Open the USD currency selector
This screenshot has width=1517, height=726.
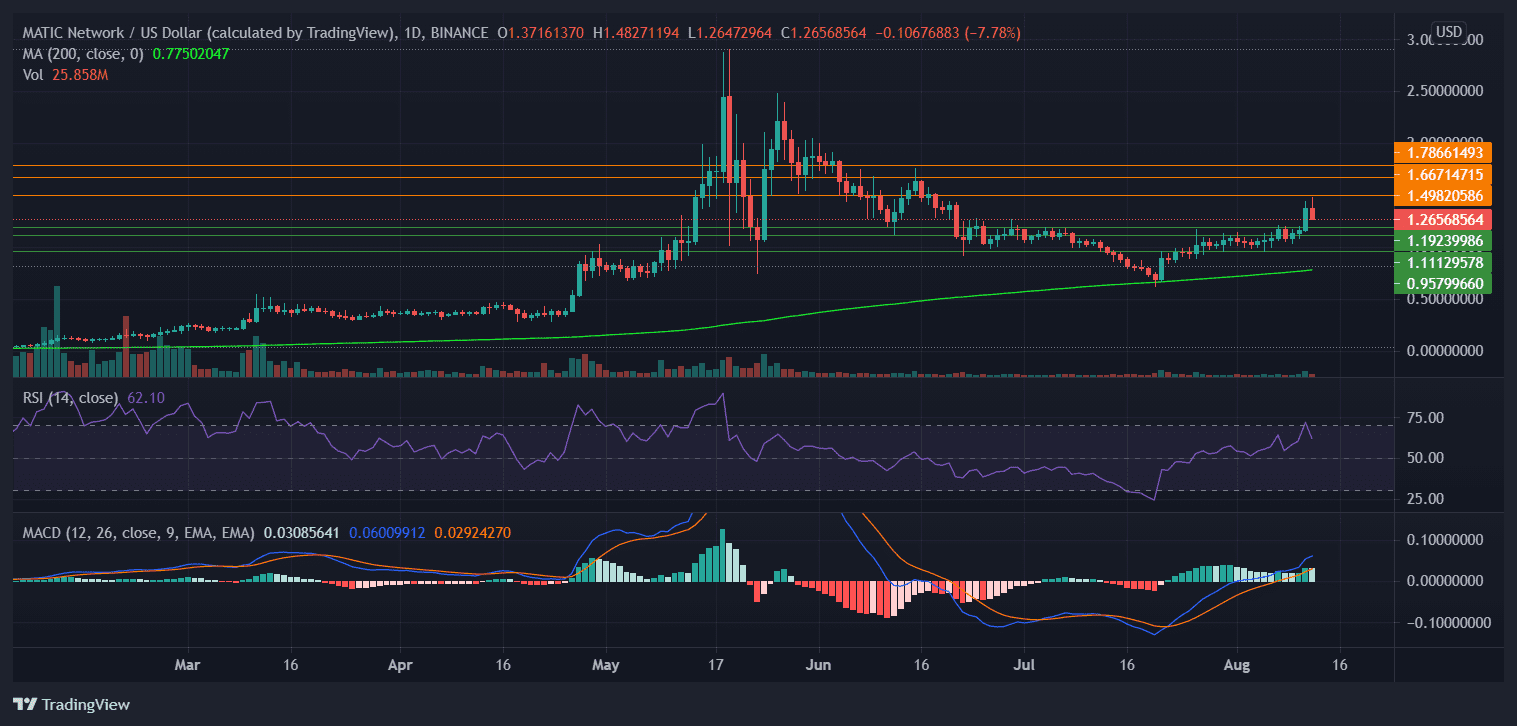[x=1448, y=32]
